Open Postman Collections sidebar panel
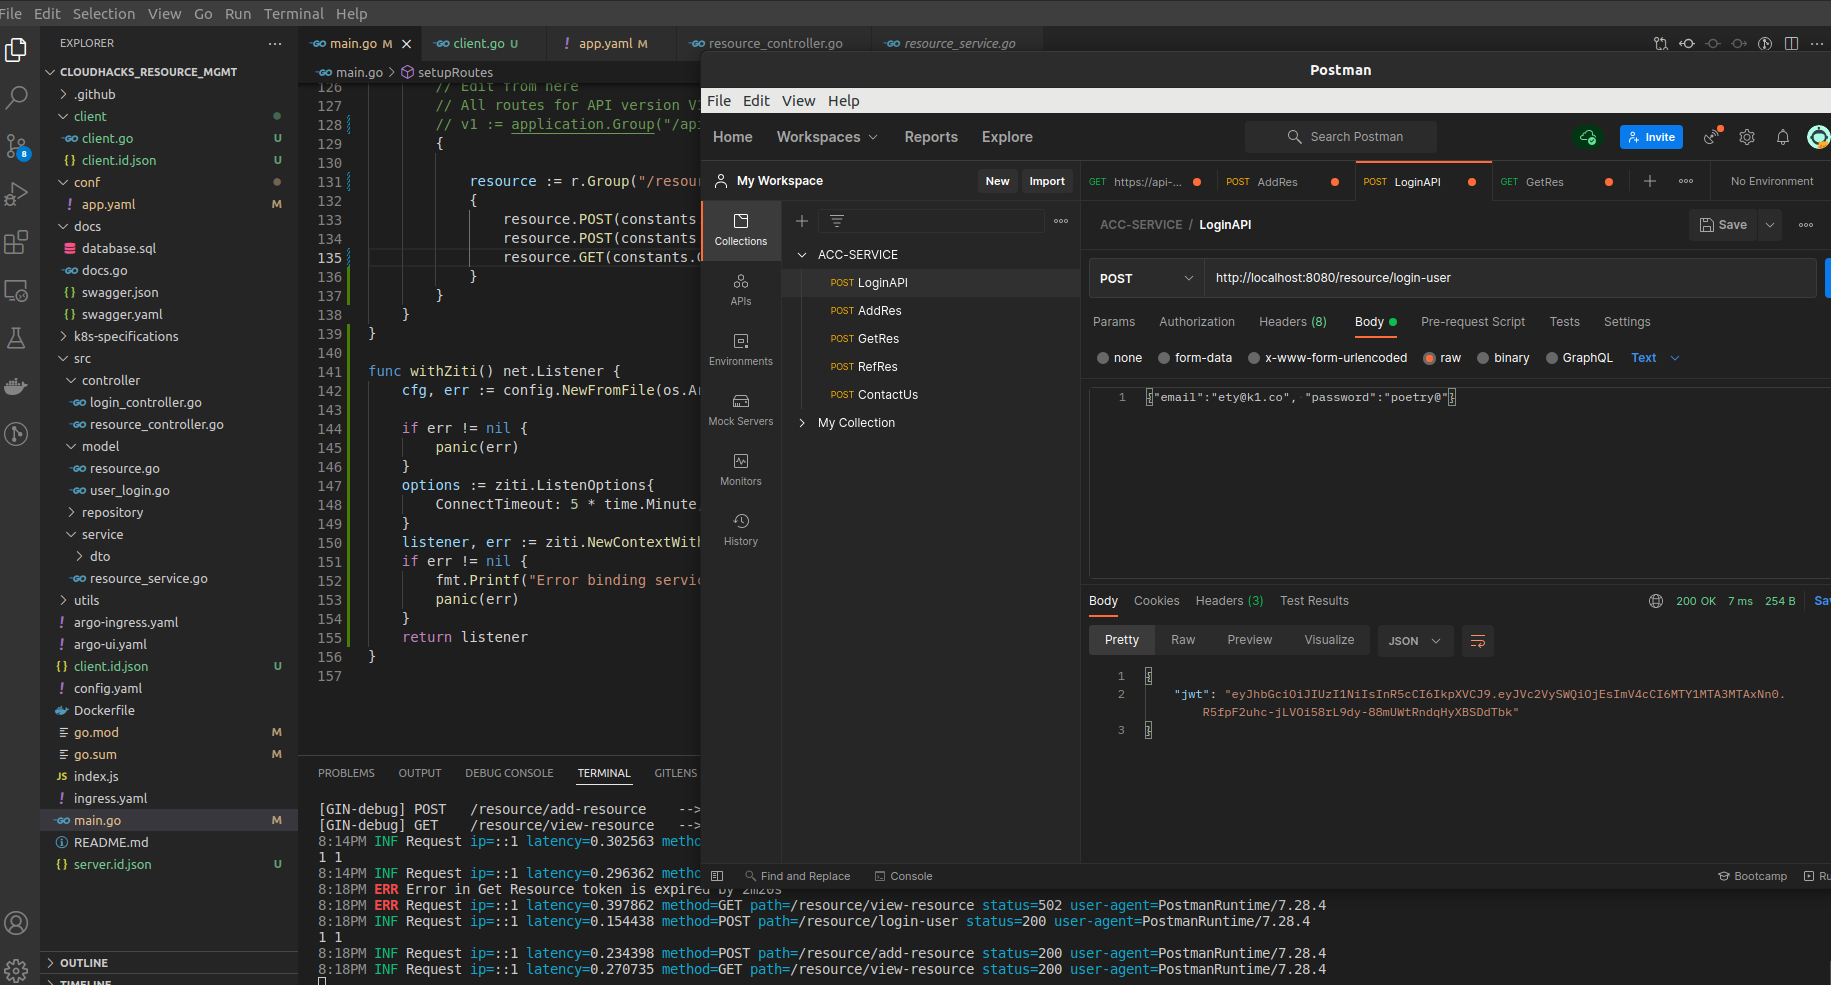 (740, 229)
